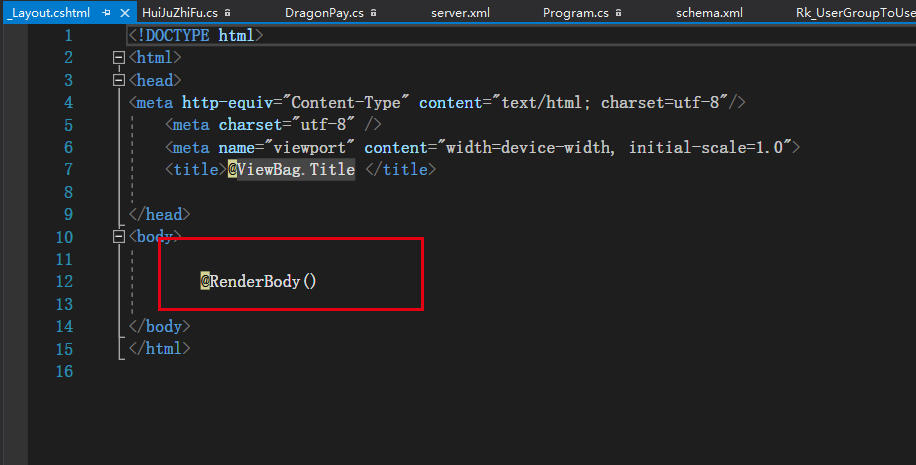This screenshot has height=465, width=916.
Task: Click the @RenderBody() call in code
Action: (x=258, y=281)
